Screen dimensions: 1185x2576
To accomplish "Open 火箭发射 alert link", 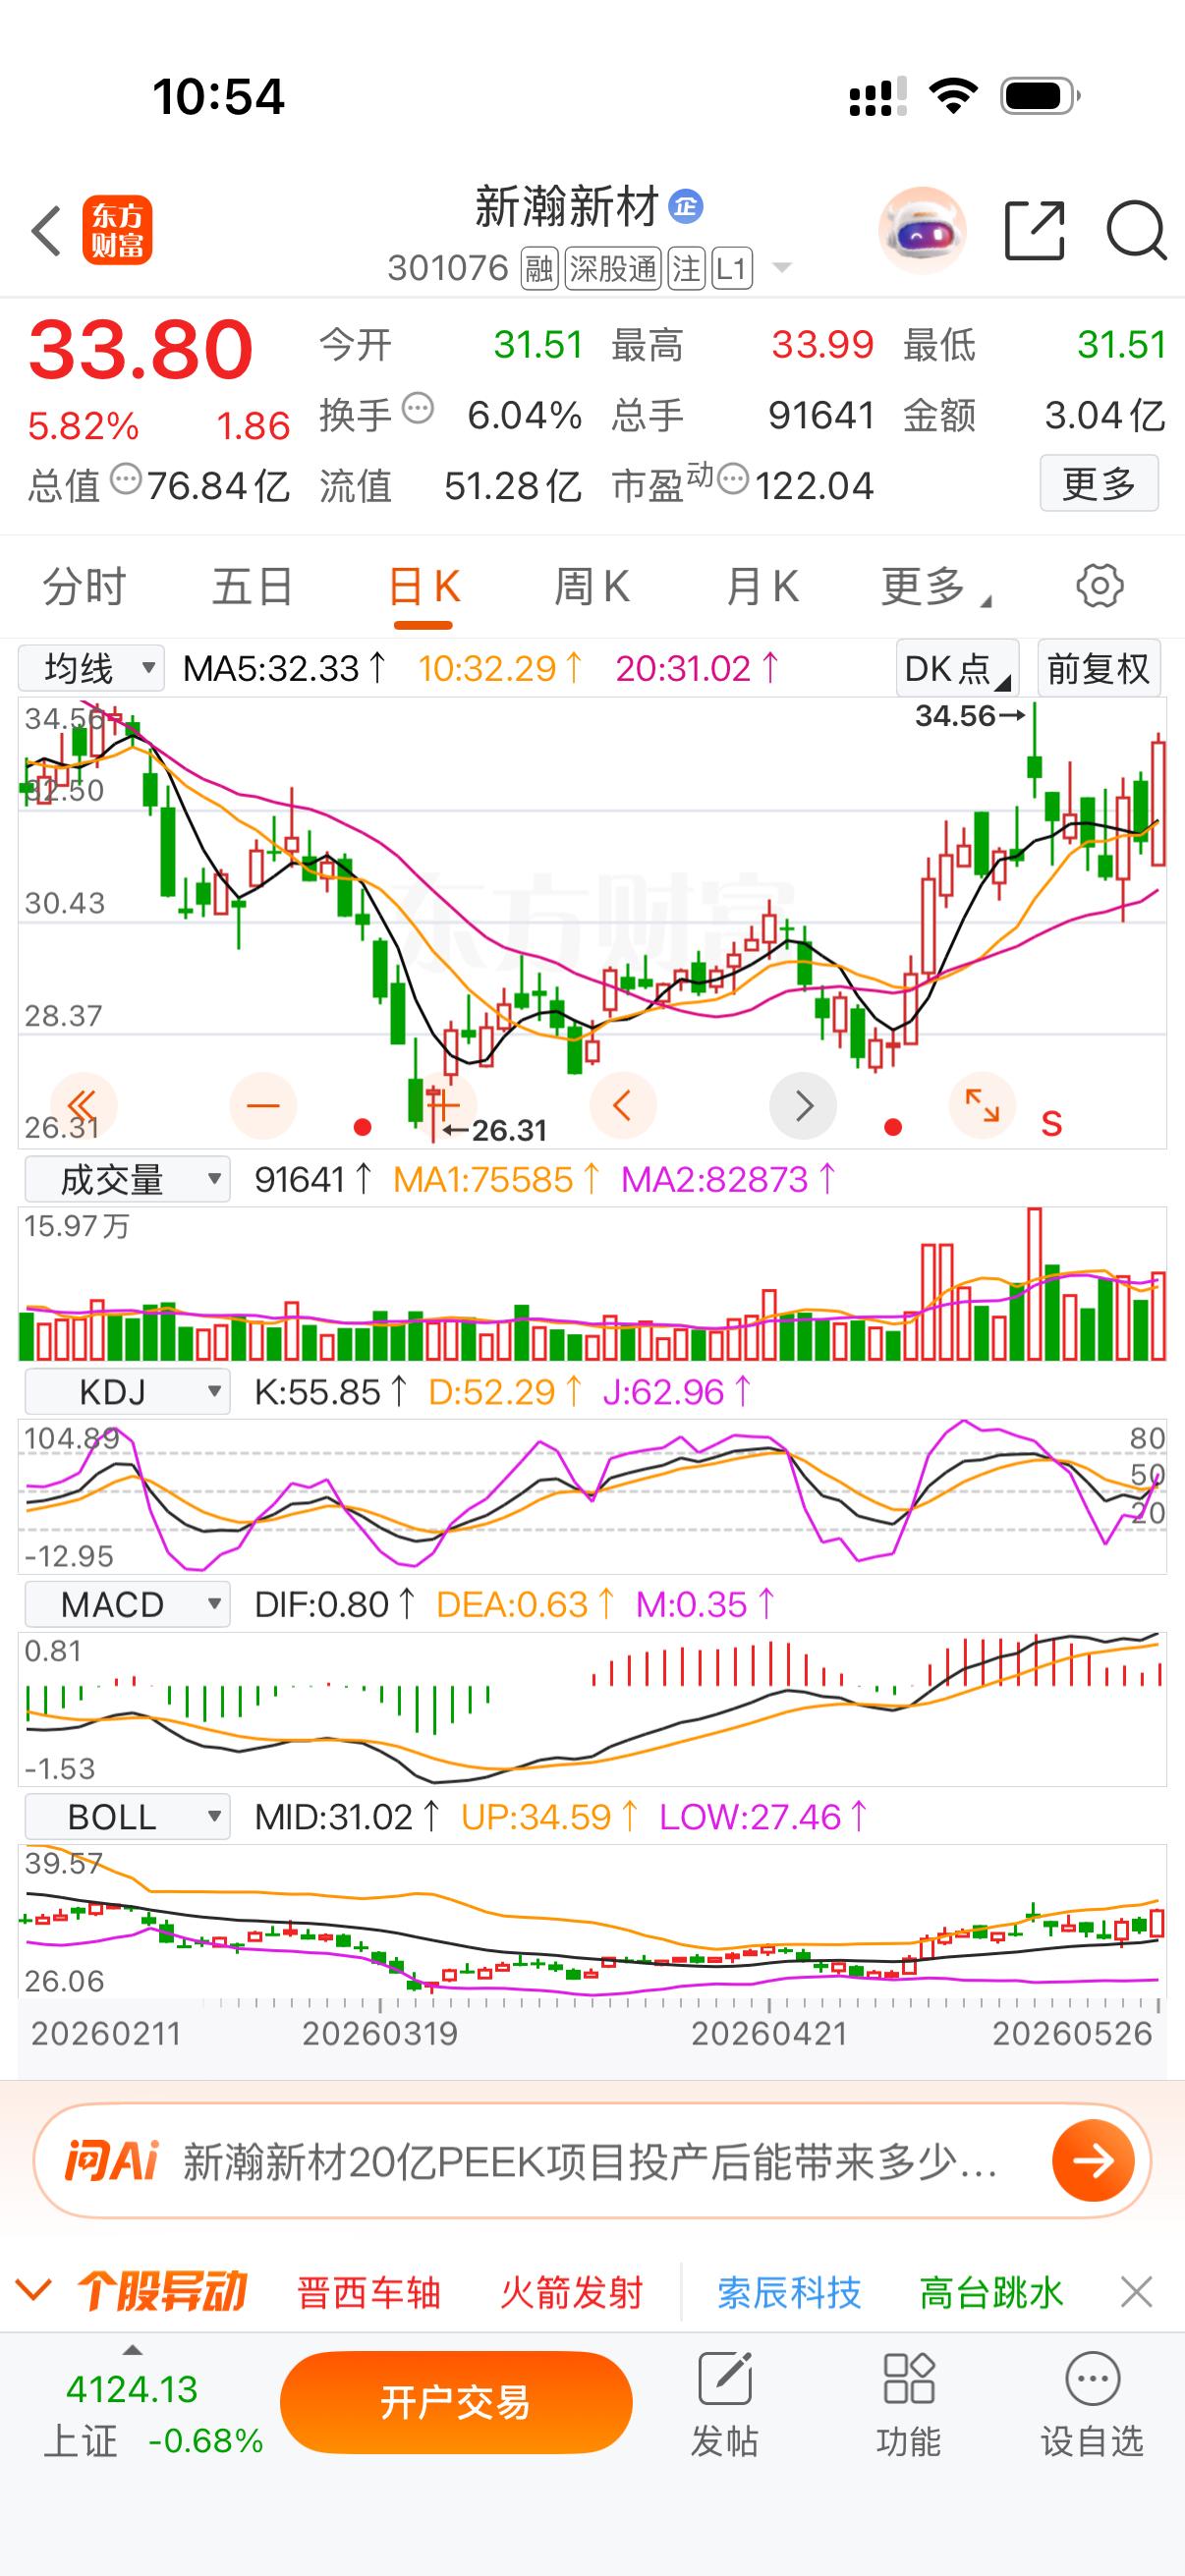I will 571,2292.
